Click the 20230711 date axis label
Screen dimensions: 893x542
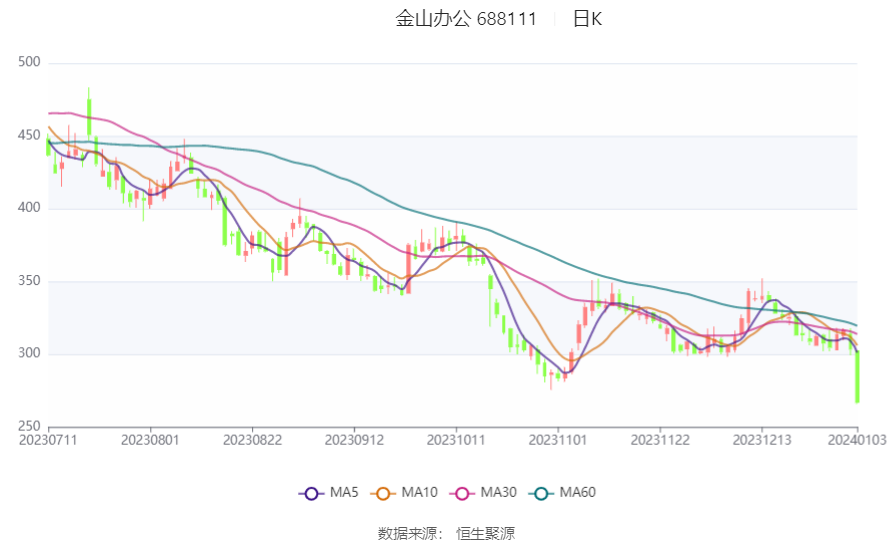[48, 440]
